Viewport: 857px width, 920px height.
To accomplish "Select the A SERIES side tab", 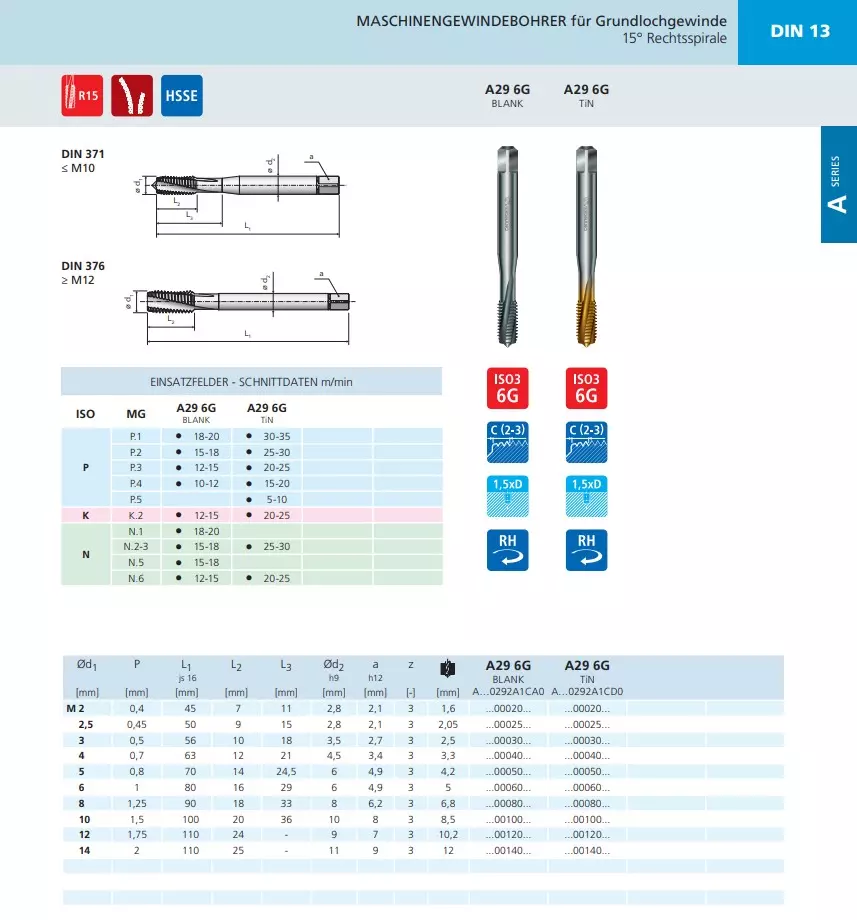I will tap(838, 184).
